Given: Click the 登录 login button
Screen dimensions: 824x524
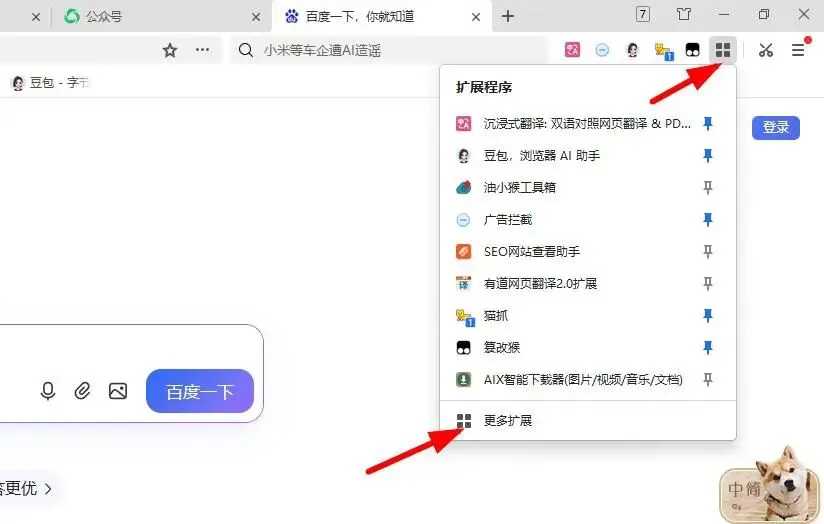Looking at the screenshot, I should [x=776, y=127].
